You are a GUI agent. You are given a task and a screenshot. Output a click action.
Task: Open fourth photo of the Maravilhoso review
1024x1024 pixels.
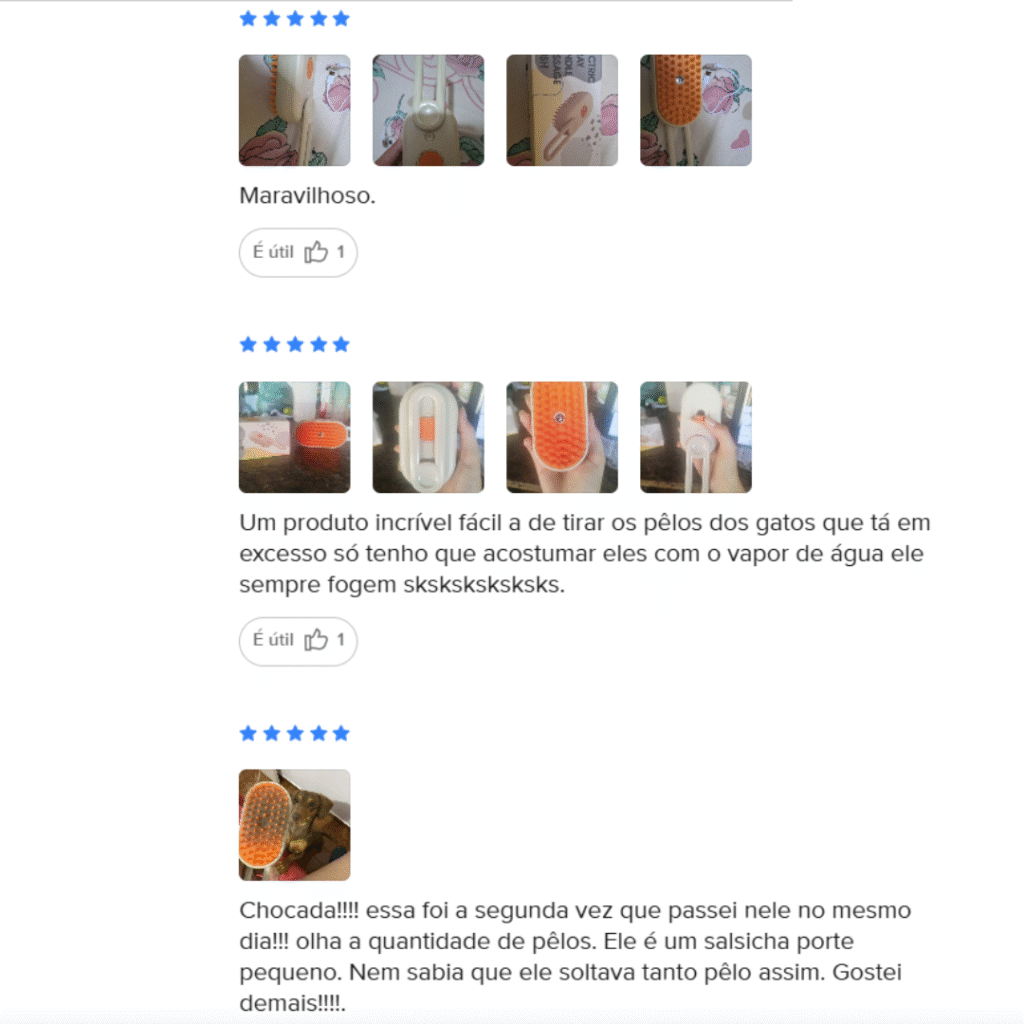pyautogui.click(x=696, y=110)
